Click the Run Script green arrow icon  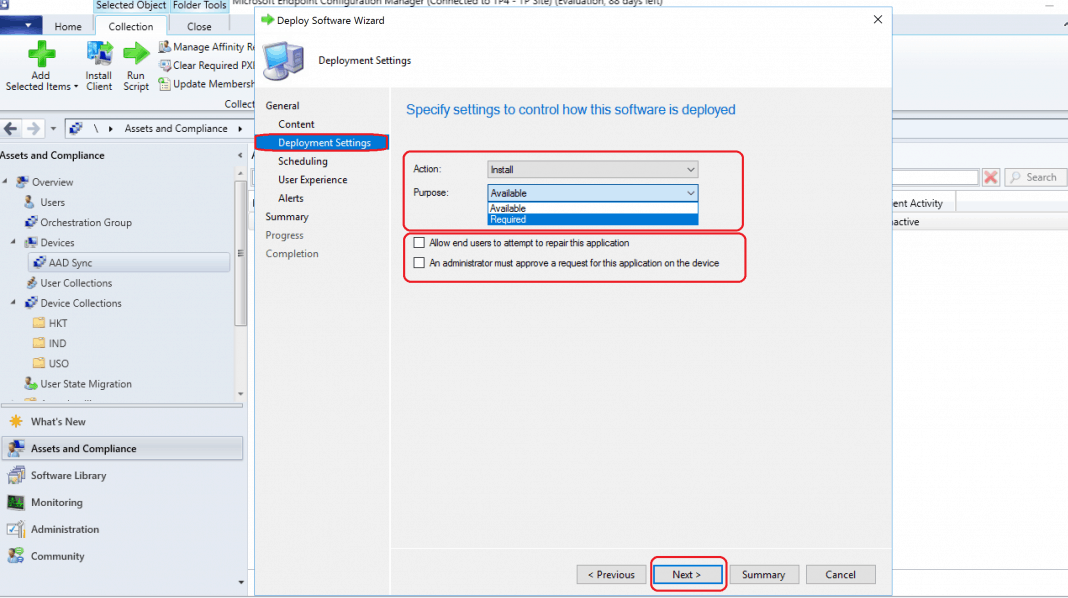click(136, 54)
